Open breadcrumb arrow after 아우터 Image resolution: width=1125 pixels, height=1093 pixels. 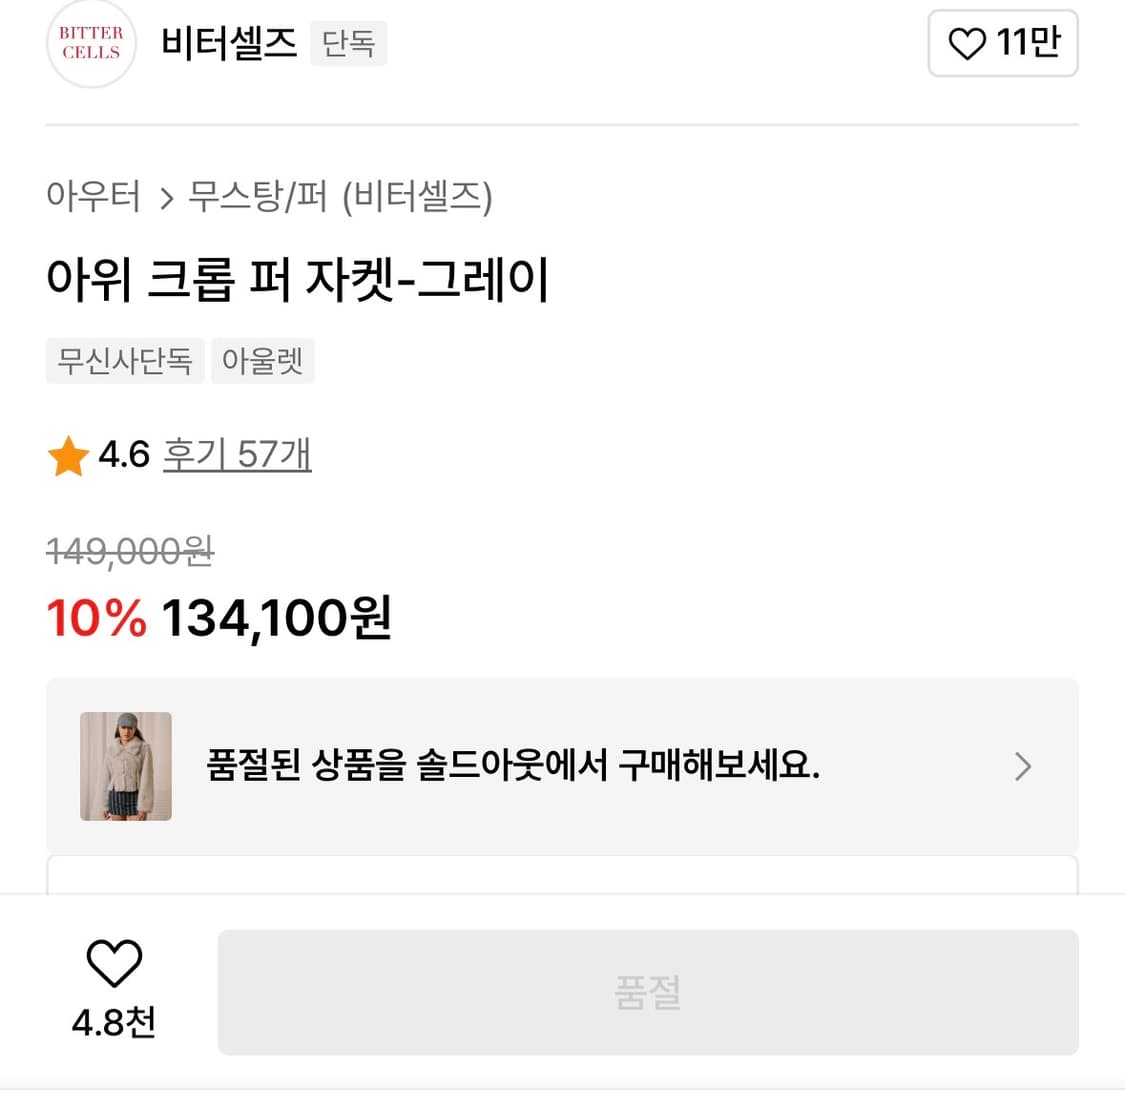(165, 198)
